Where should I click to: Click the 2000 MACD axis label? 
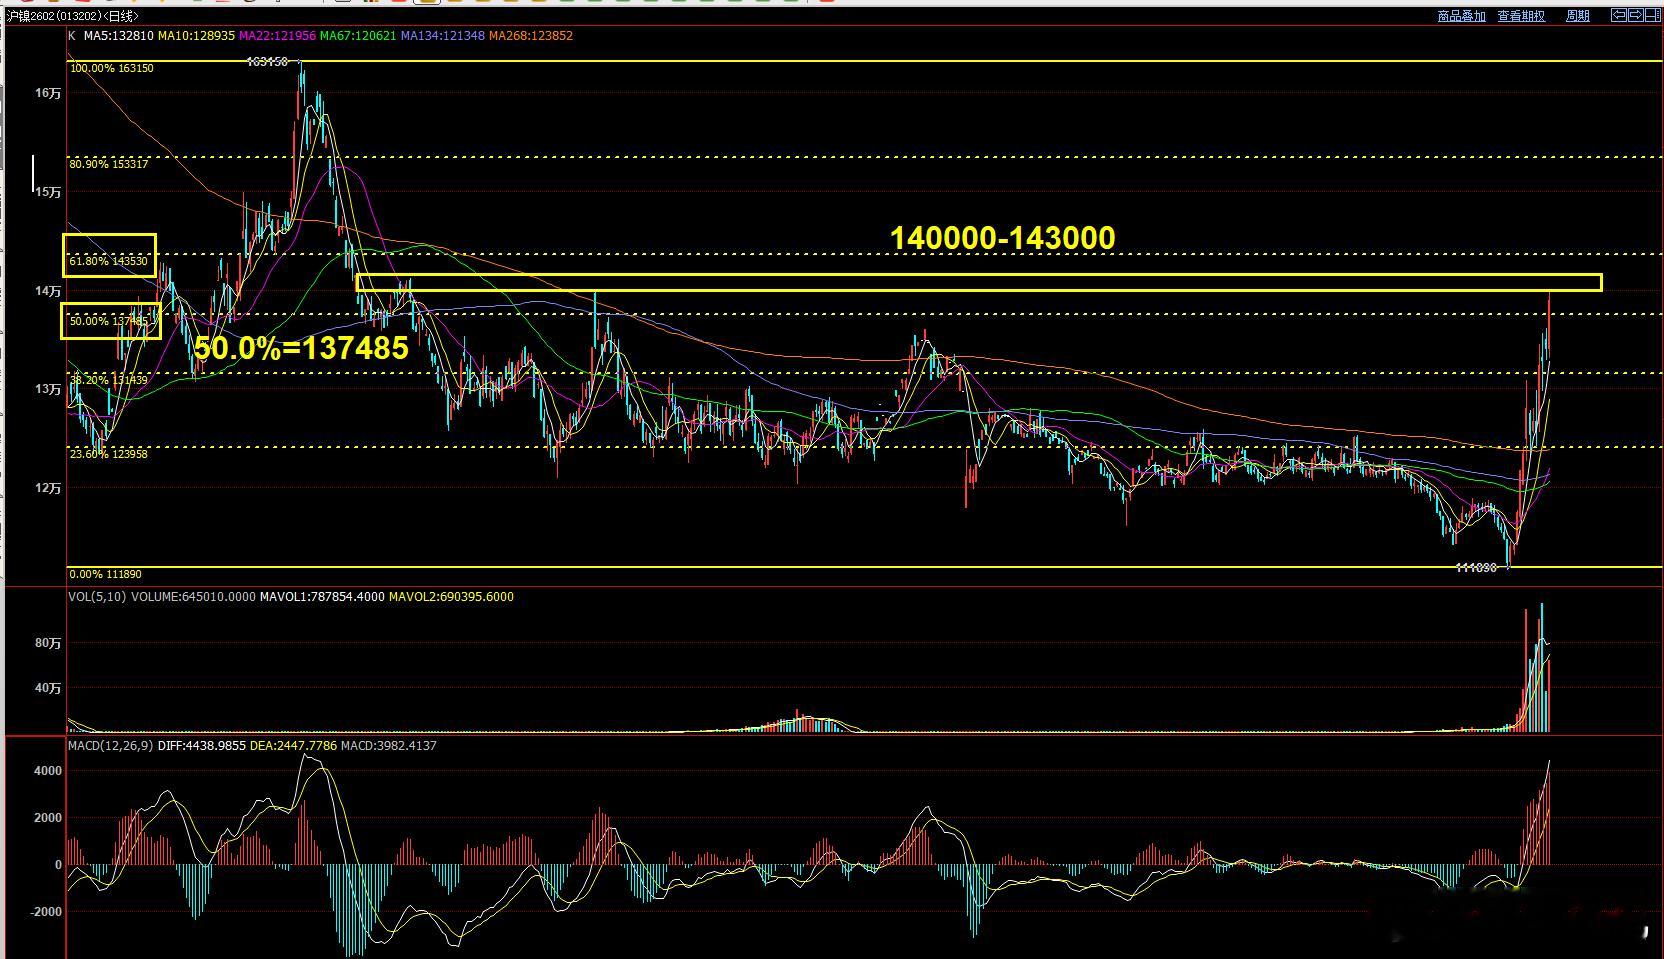[x=48, y=818]
